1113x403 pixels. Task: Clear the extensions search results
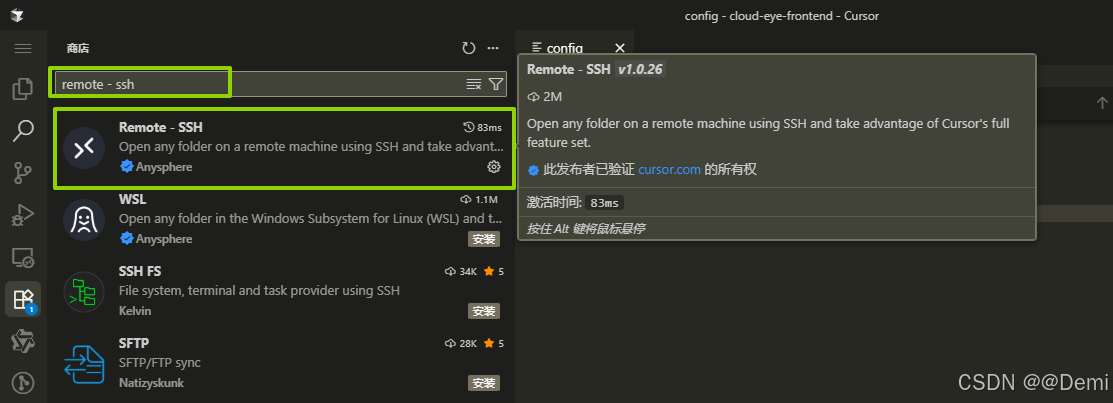[474, 84]
